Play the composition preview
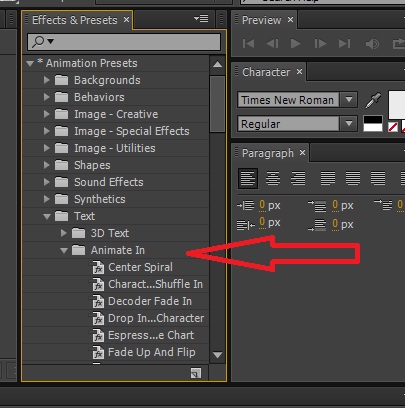This screenshot has height=408, width=405. click(x=296, y=44)
